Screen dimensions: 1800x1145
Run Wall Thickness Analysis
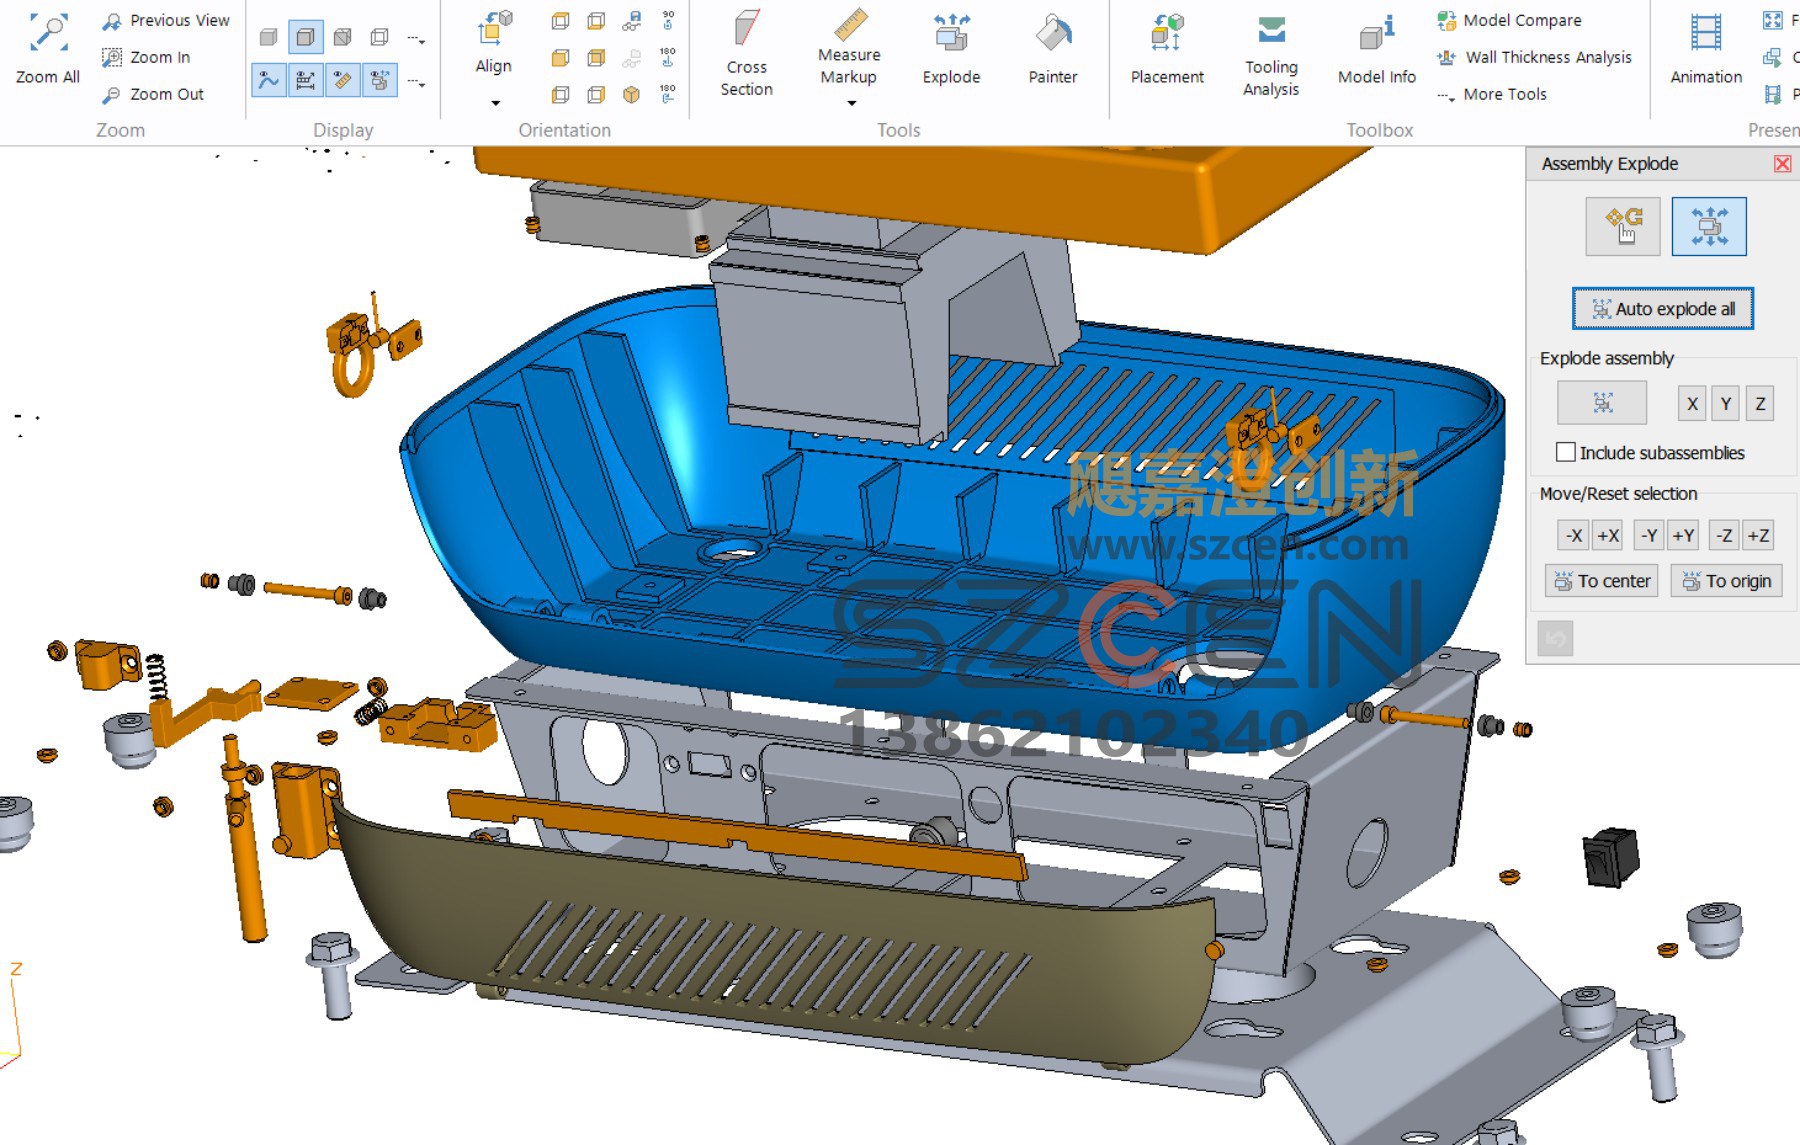[x=1534, y=57]
